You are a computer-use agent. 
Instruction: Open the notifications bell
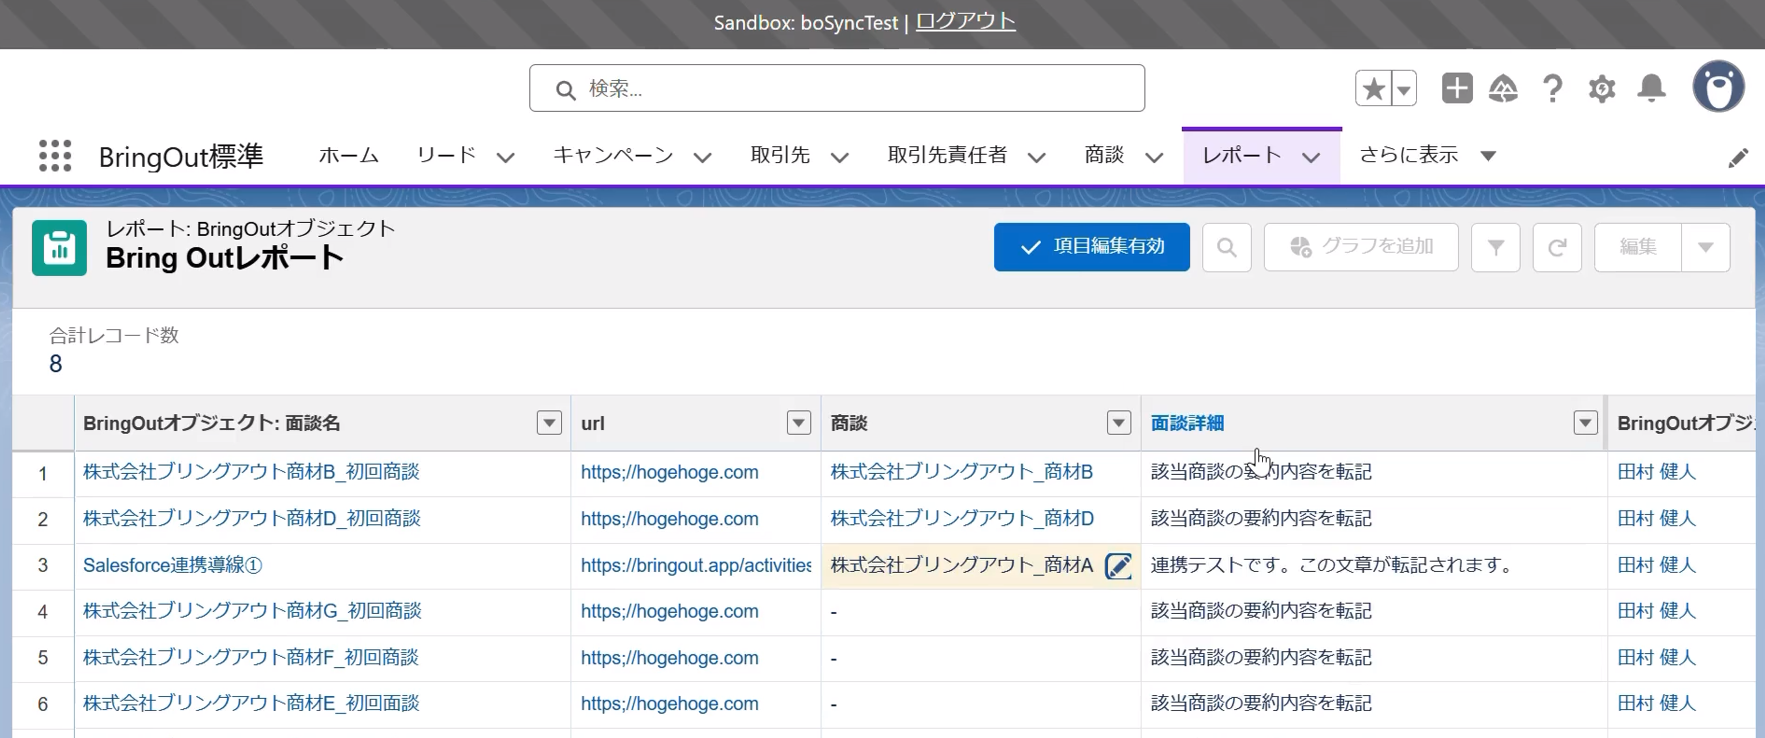1652,88
